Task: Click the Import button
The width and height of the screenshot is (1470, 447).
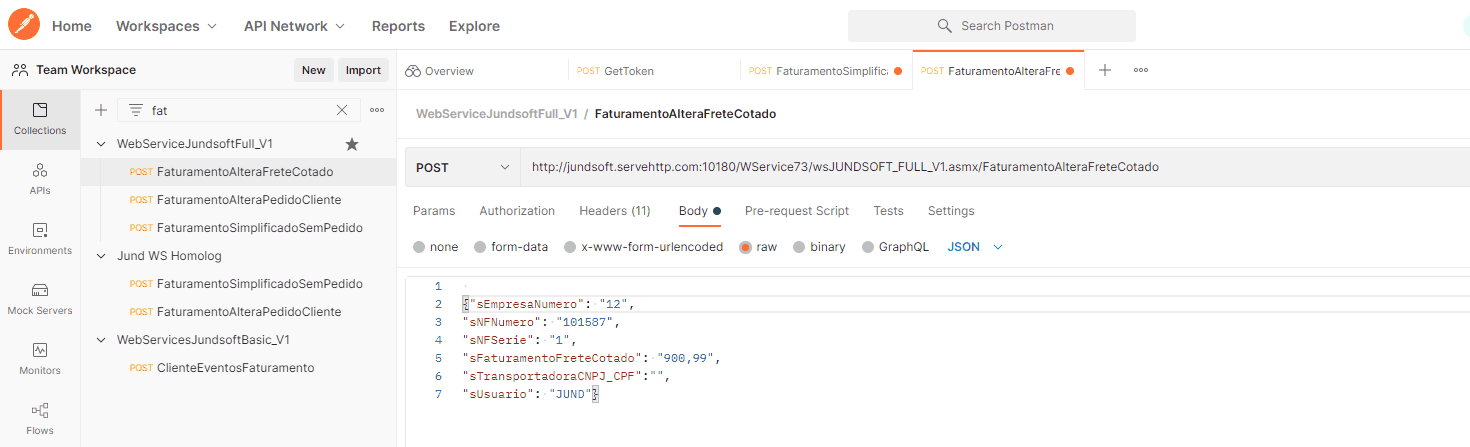Action: pos(363,70)
